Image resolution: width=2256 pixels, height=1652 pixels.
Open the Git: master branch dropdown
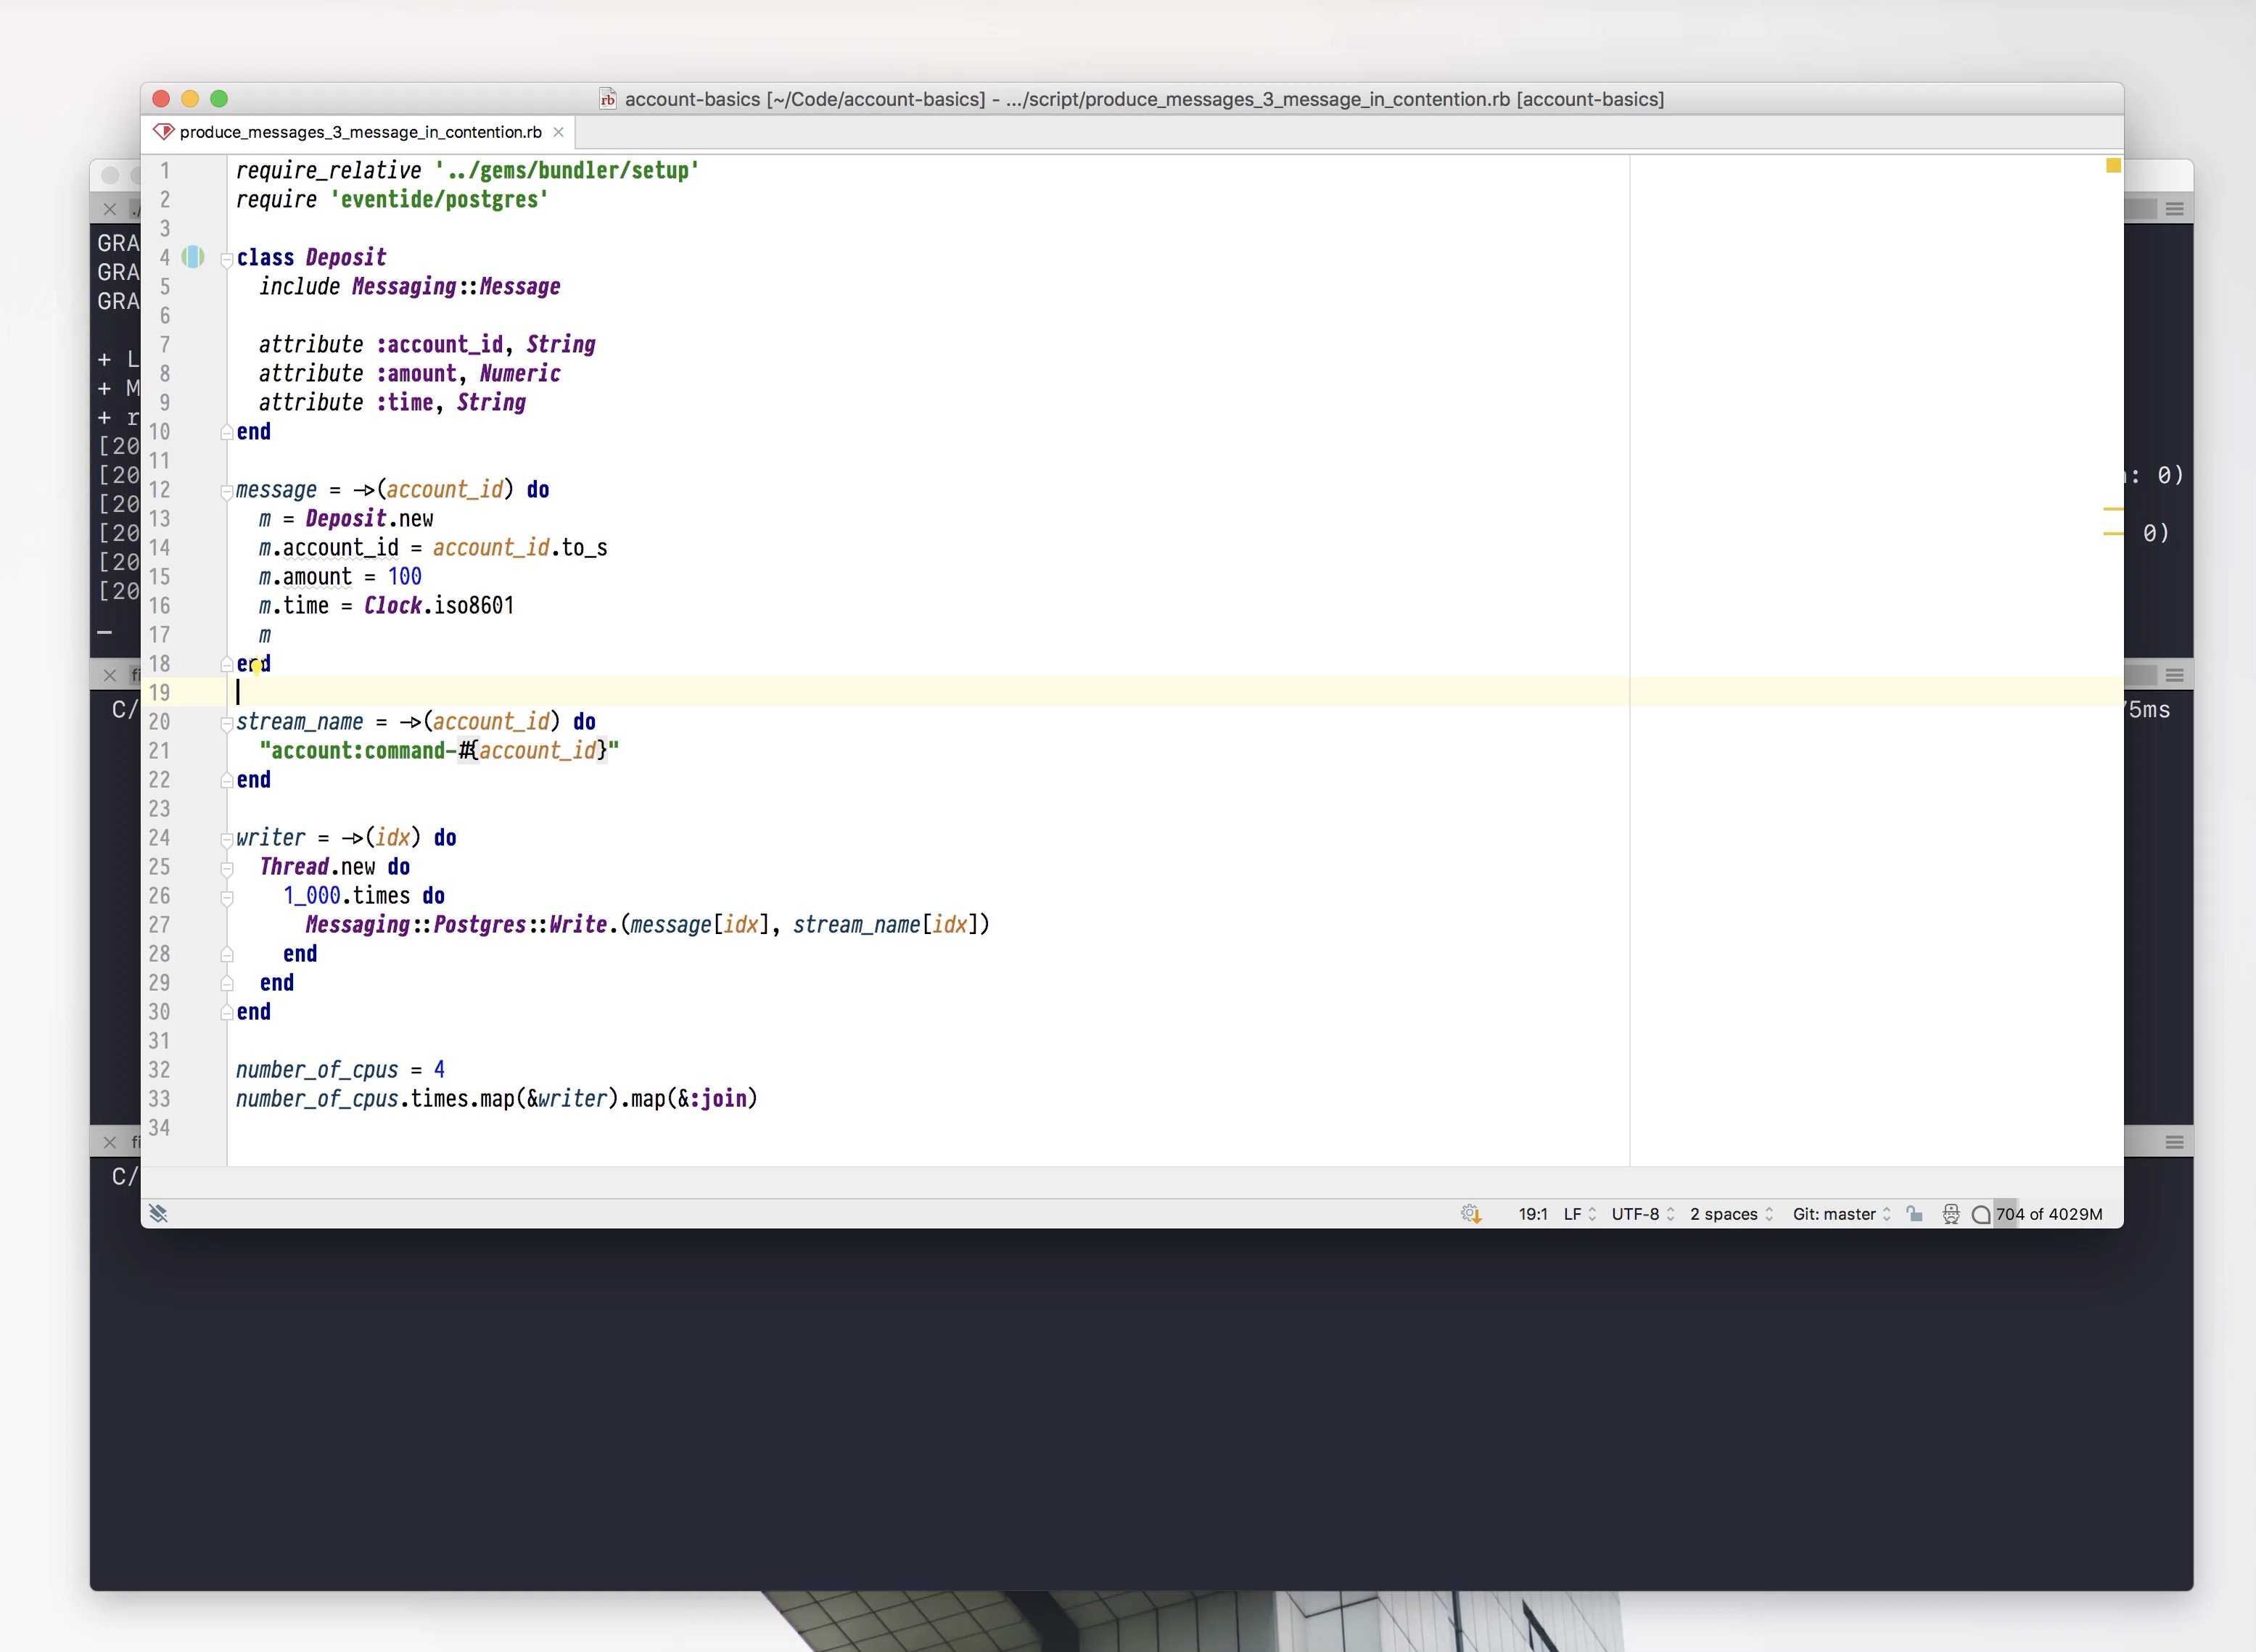1842,1214
